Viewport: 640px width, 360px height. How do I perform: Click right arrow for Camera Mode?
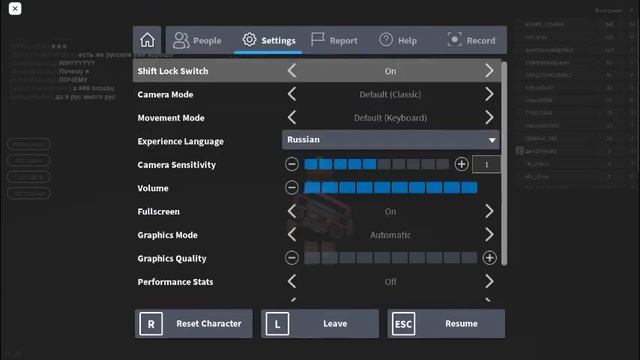pos(489,94)
